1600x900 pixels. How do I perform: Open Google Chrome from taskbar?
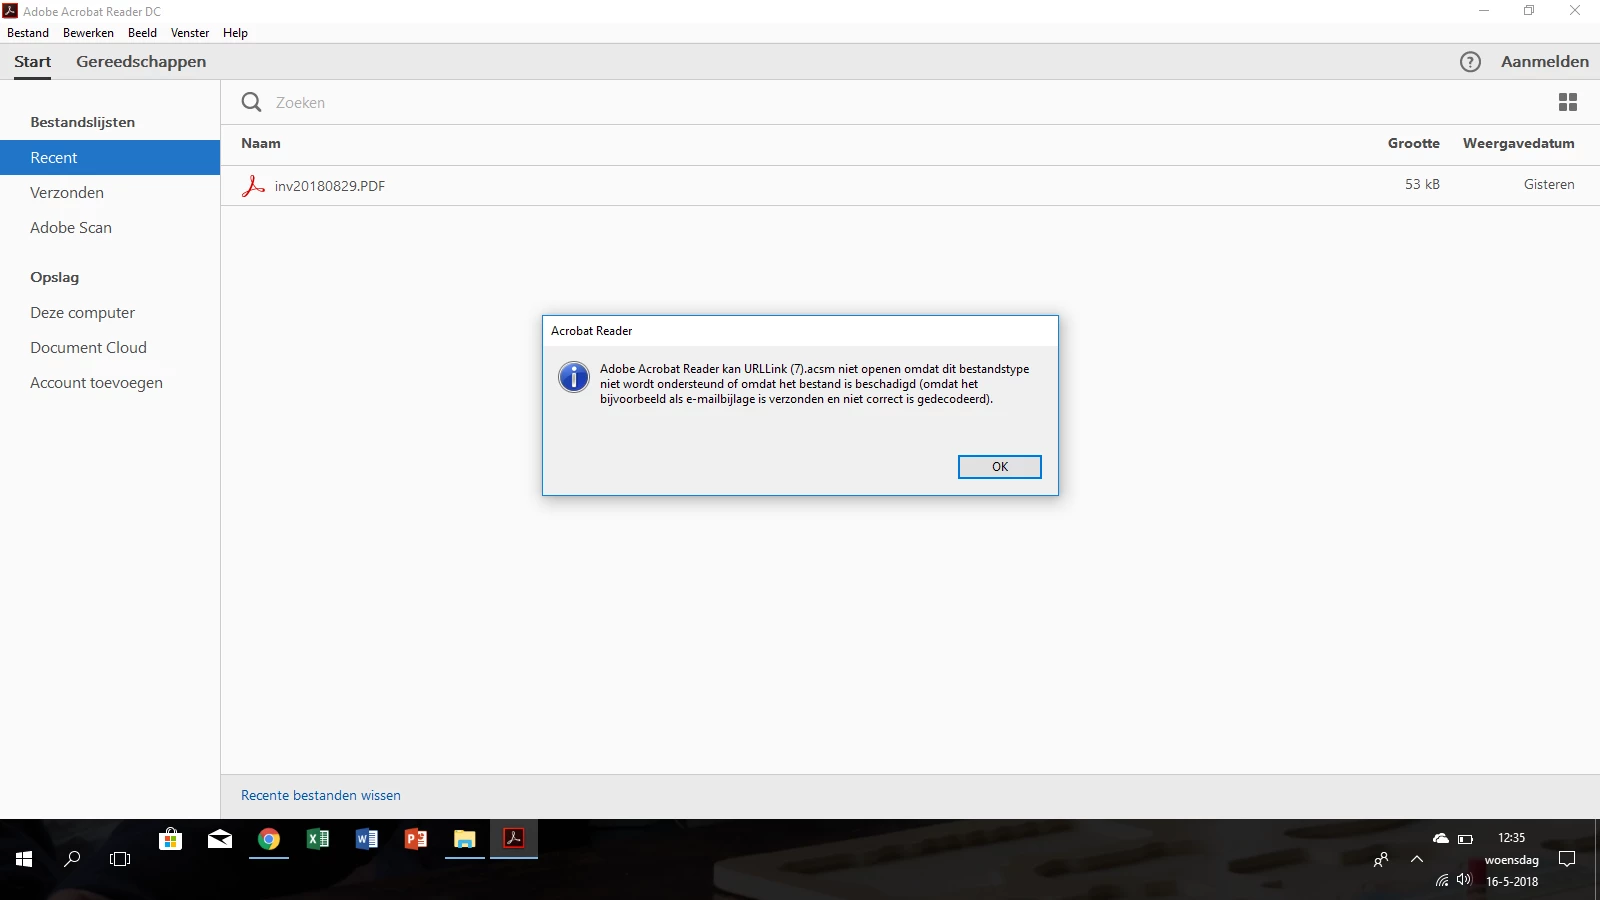coord(269,839)
